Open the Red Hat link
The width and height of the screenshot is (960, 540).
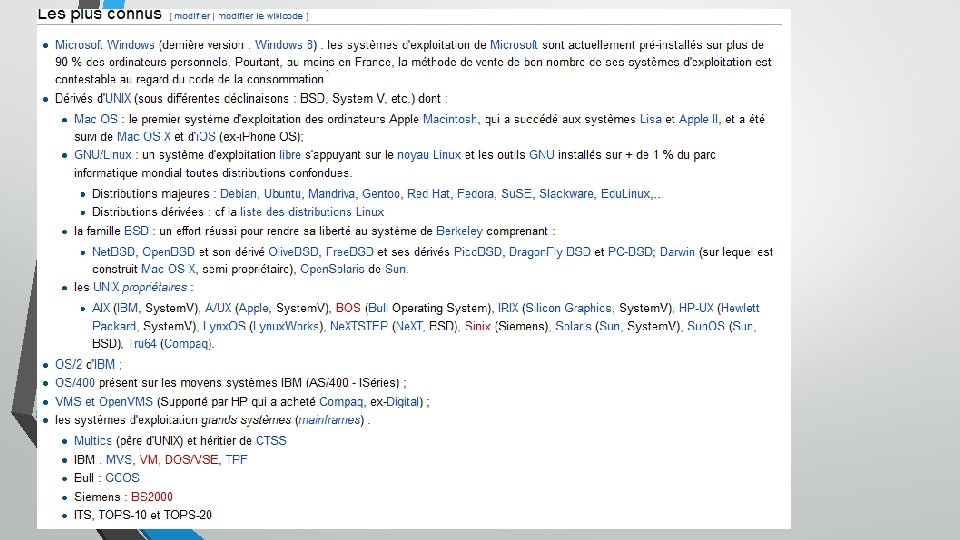[x=428, y=193]
